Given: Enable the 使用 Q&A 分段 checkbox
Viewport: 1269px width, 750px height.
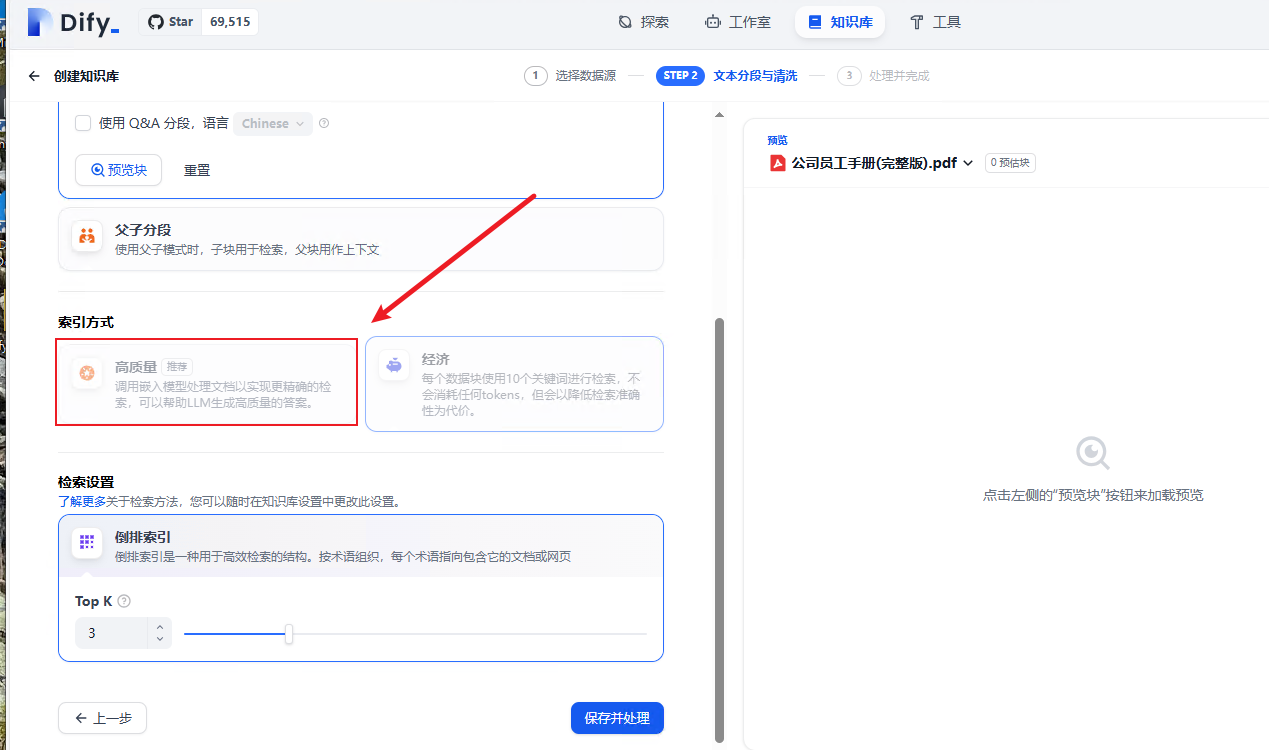Looking at the screenshot, I should [x=84, y=122].
